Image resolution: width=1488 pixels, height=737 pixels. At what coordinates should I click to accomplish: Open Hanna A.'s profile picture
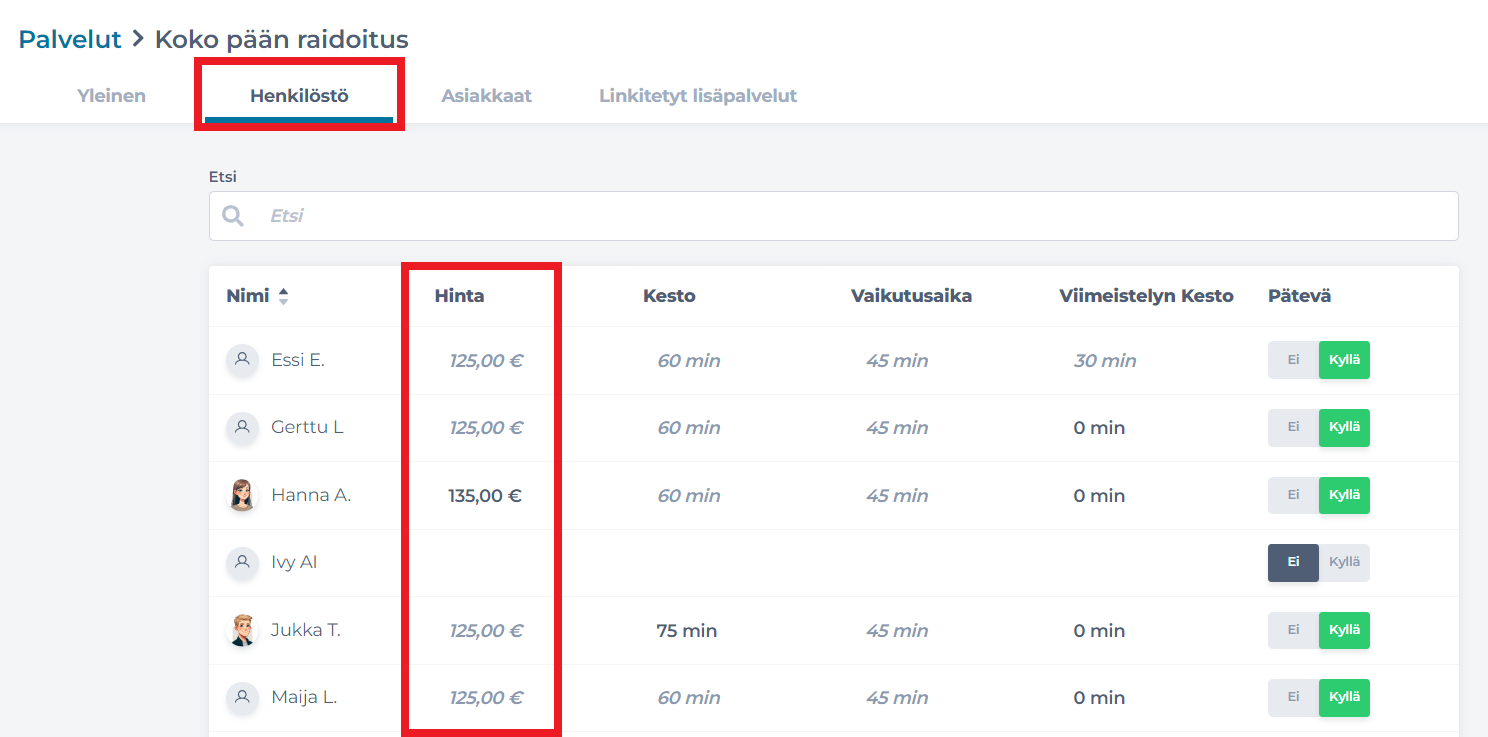(x=242, y=495)
